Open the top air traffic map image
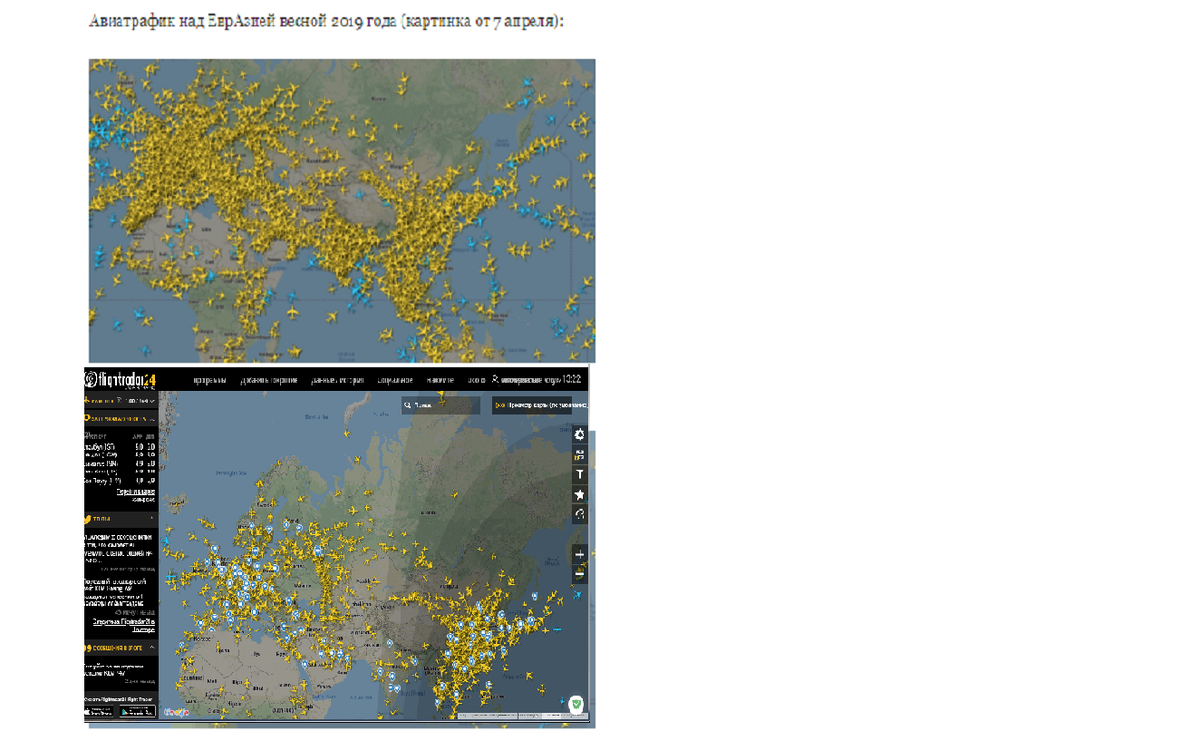 [342, 210]
